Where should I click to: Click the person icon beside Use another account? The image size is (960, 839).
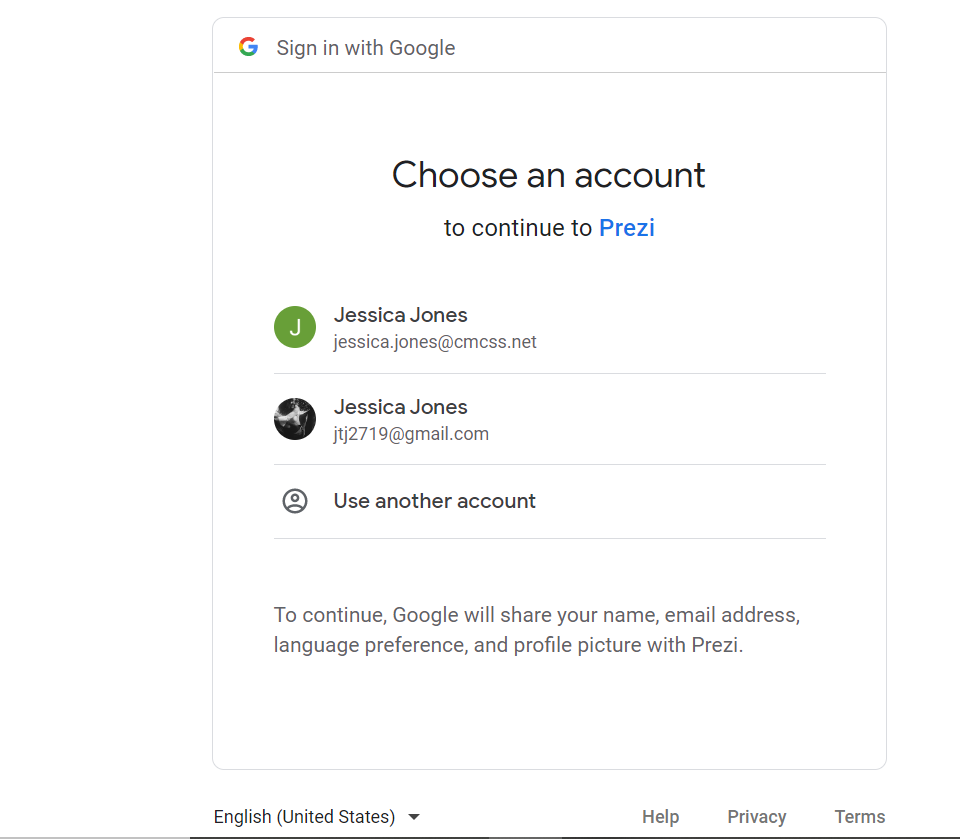pos(295,501)
